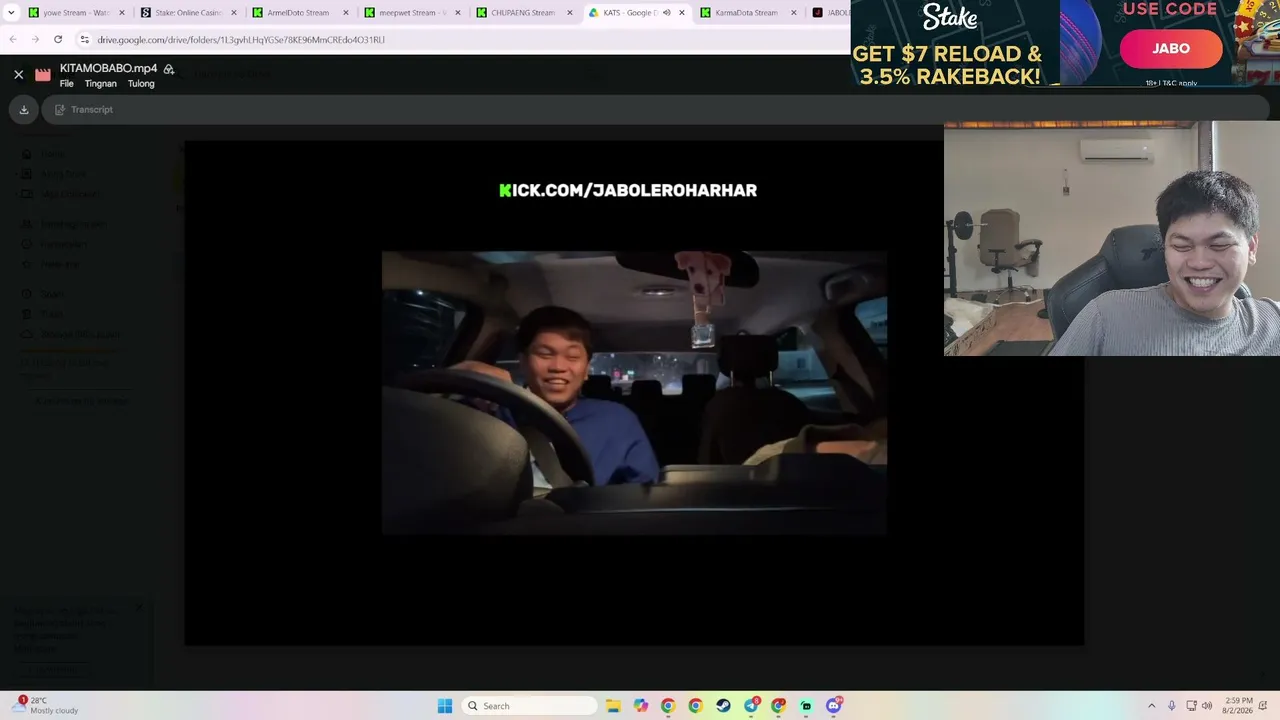
Task: Close the ArmelDoto Stream tab
Action: pos(346,13)
